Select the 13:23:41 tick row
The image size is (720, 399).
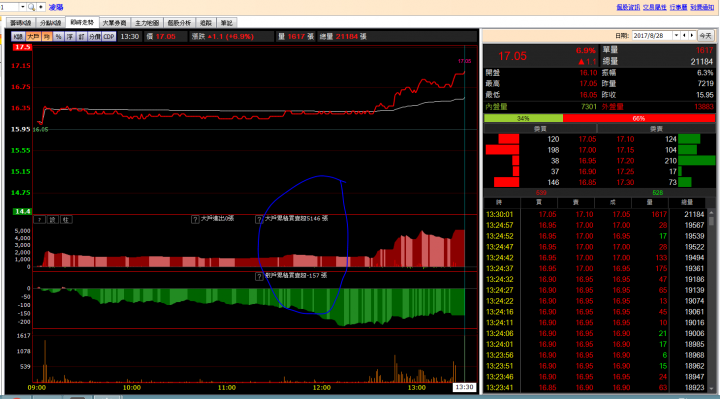(x=595, y=388)
